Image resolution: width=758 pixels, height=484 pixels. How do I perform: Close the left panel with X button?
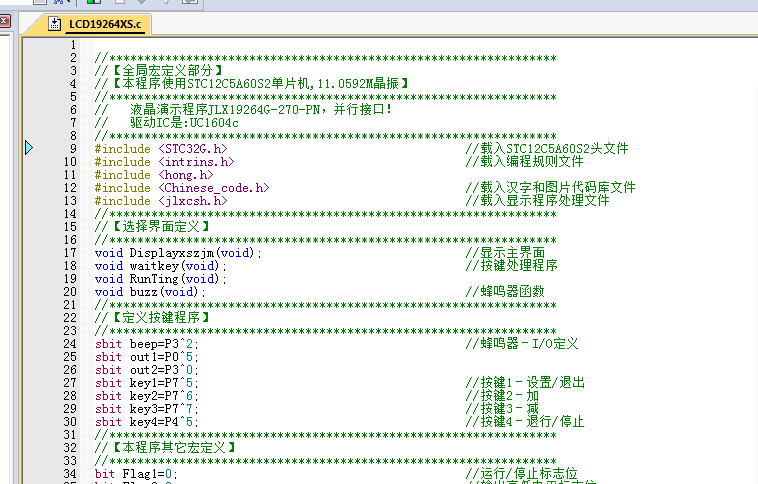click(x=4, y=21)
